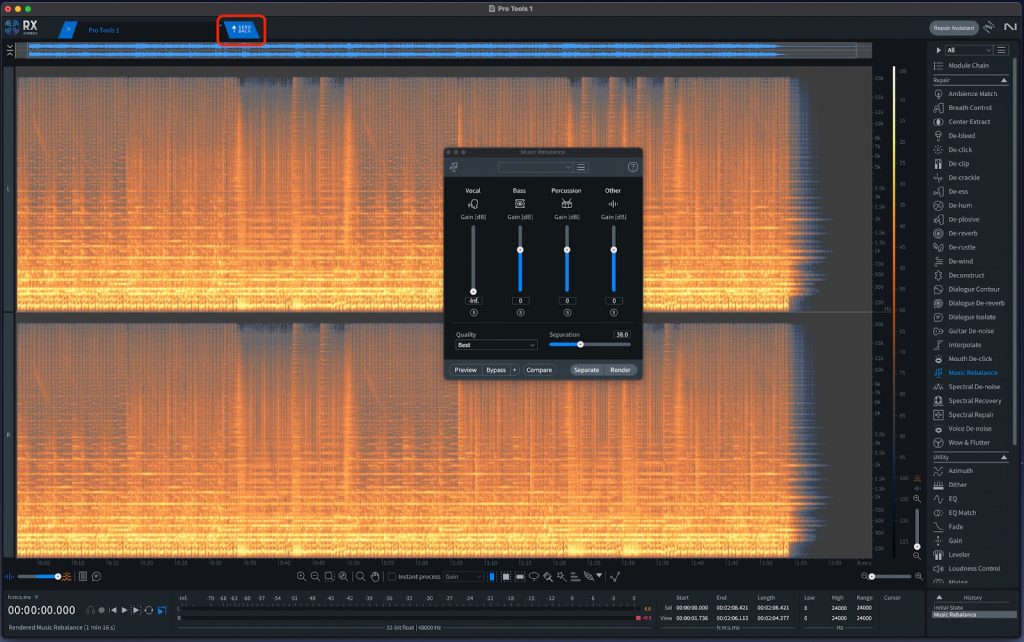Viewport: 1024px width, 642px height.
Task: Toggle Bypass in the Music Rebalance window
Action: 496,368
